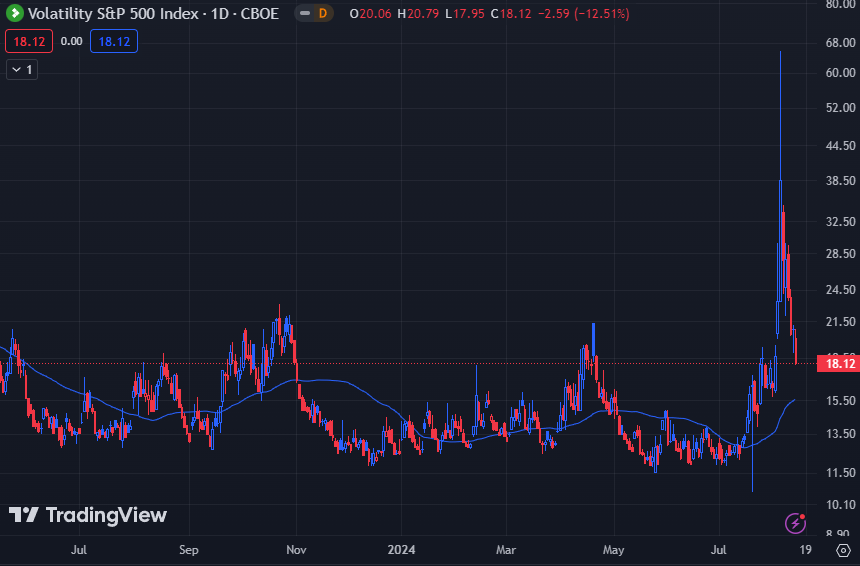
Task: Click the 68.00 price axis label
Action: (841, 42)
